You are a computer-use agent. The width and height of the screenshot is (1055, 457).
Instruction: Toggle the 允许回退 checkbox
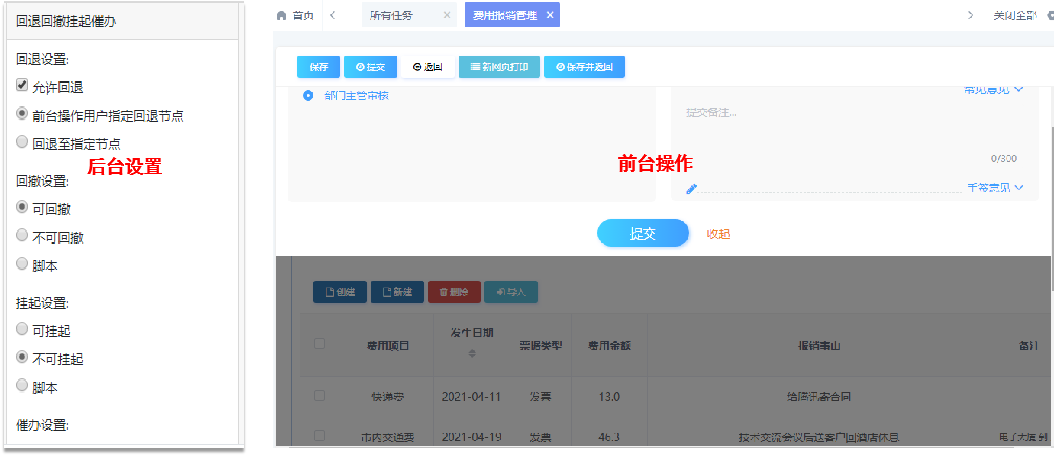click(x=22, y=87)
